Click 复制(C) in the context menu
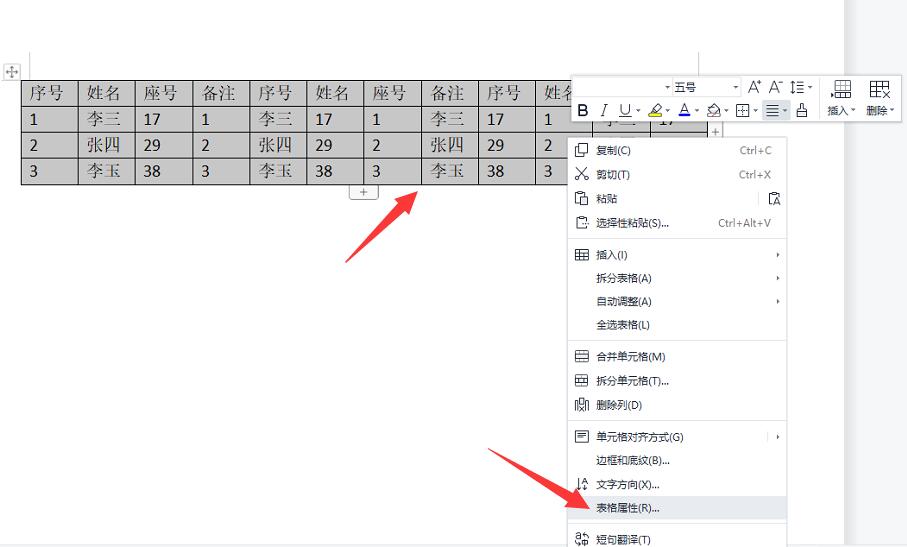The width and height of the screenshot is (907, 547). [613, 151]
